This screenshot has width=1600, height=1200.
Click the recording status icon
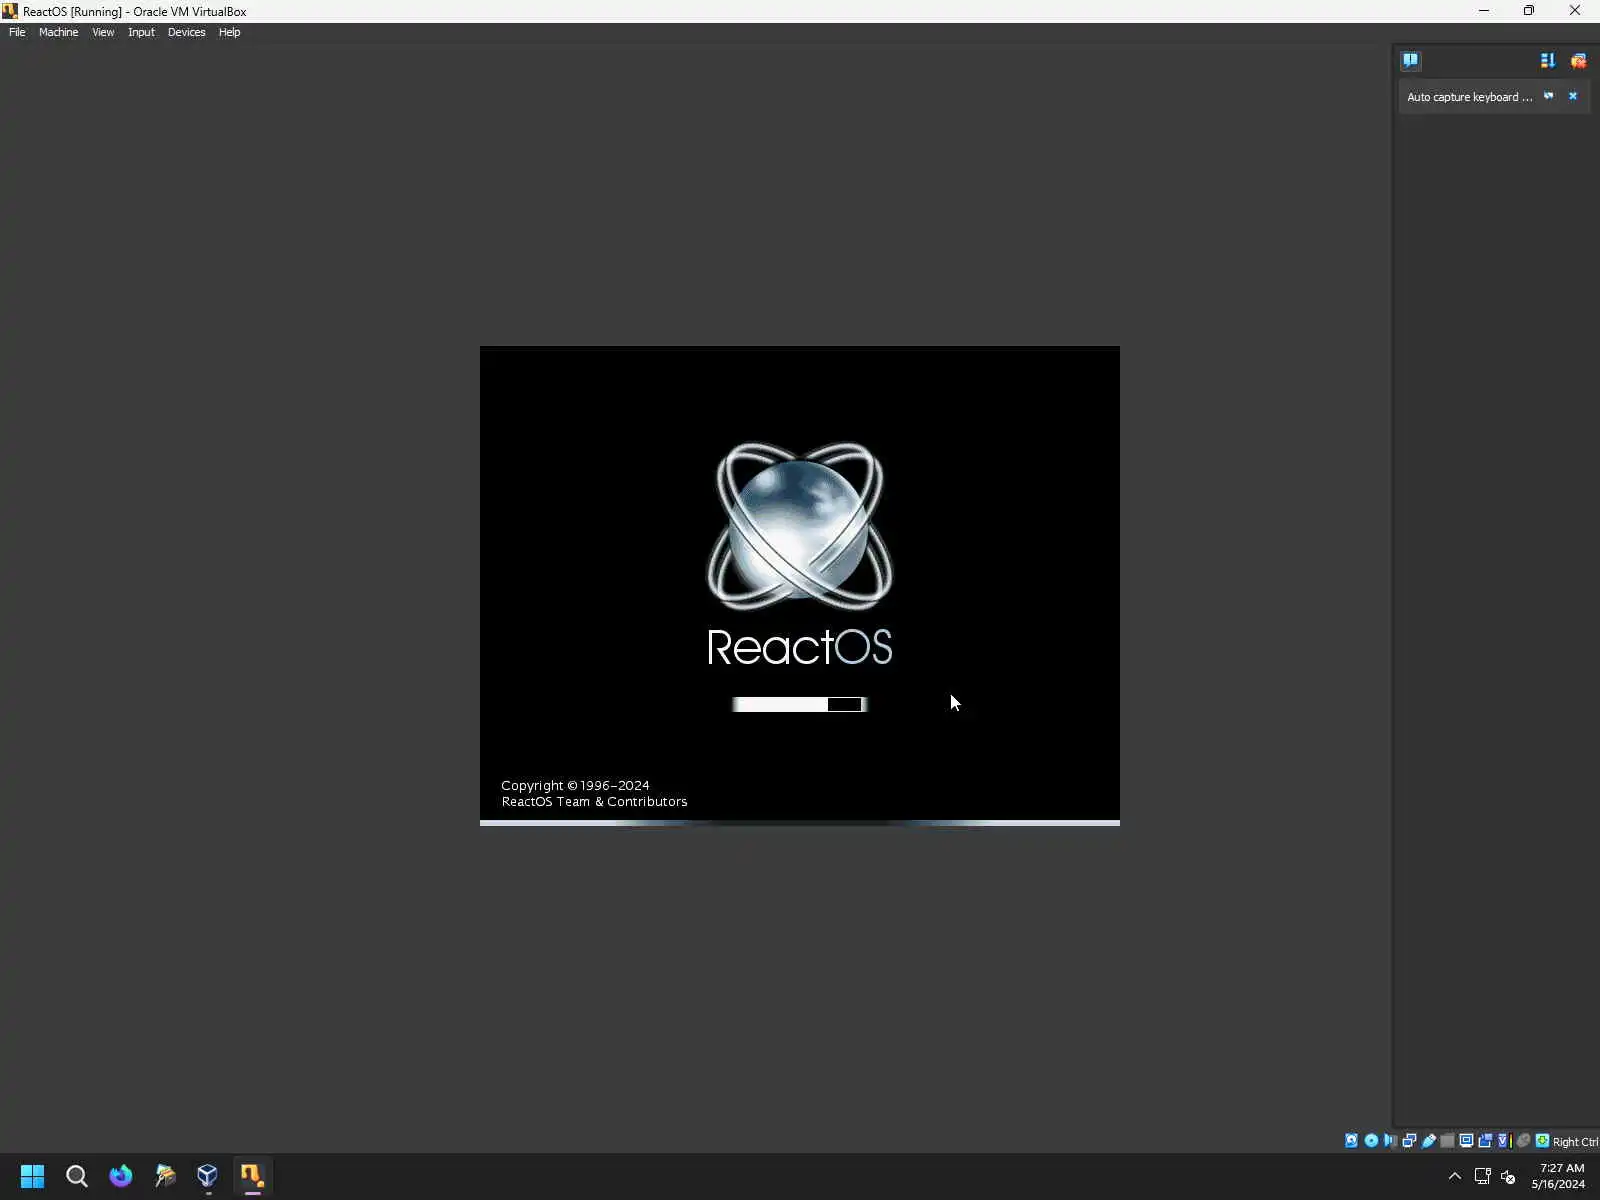coord(1485,1140)
